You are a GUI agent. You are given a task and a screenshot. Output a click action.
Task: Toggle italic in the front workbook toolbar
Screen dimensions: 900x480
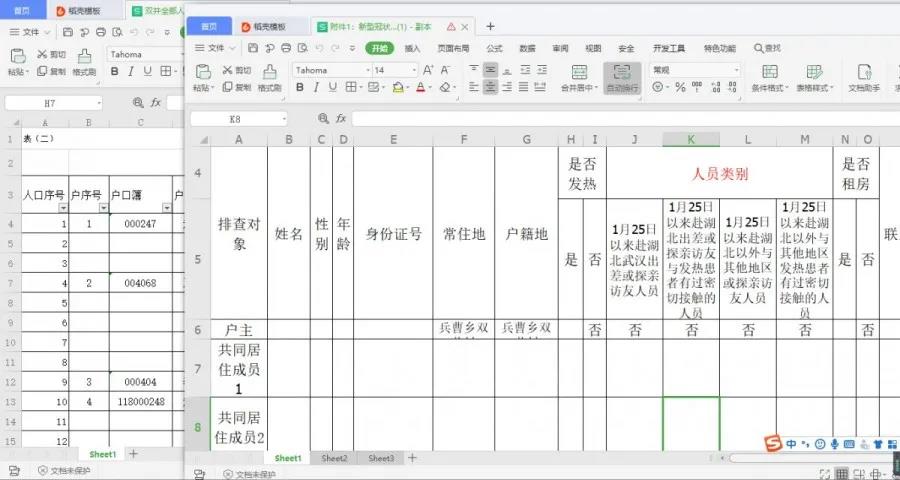(316, 88)
